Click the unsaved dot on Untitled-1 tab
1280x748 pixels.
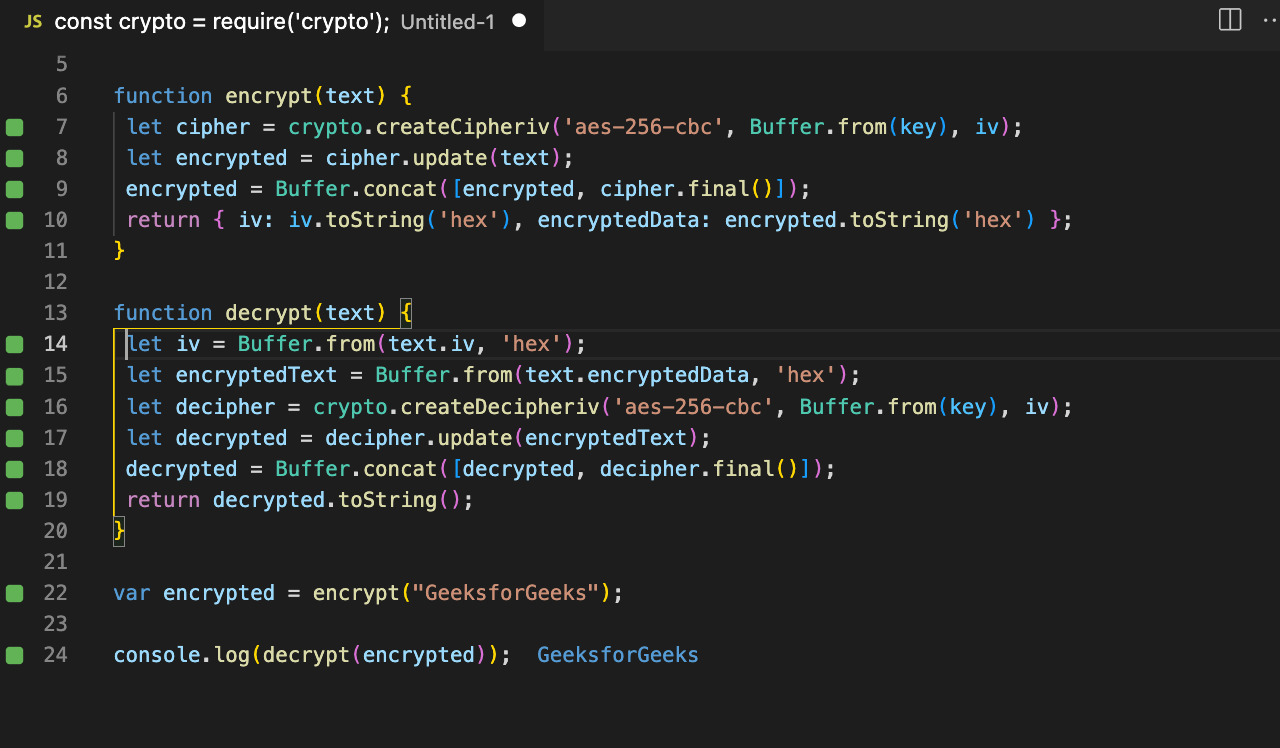tap(519, 21)
